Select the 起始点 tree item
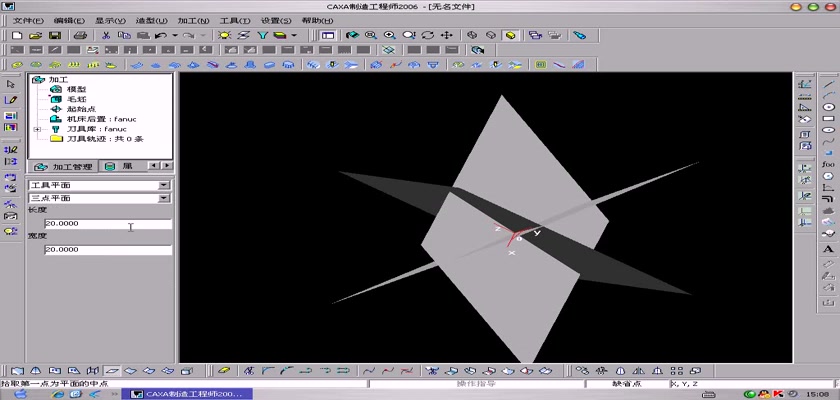The image size is (840, 400). (81, 109)
